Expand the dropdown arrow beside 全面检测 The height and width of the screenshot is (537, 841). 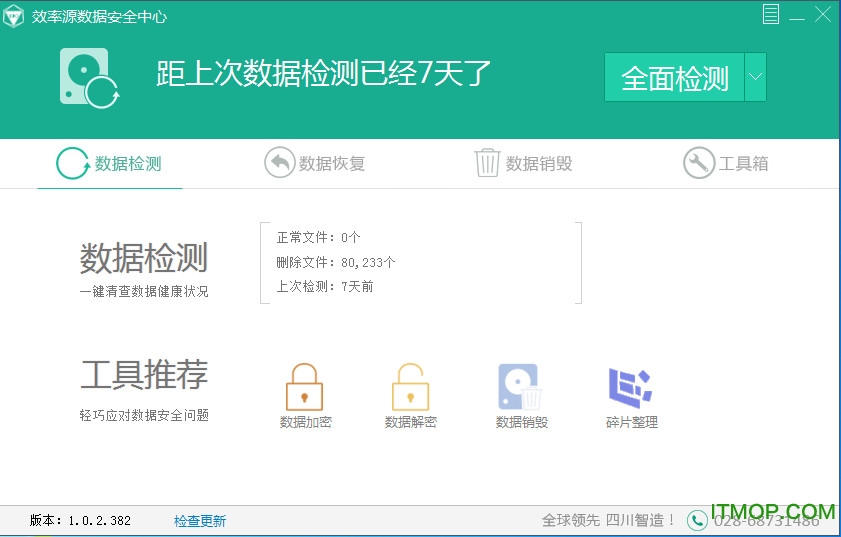(x=755, y=77)
